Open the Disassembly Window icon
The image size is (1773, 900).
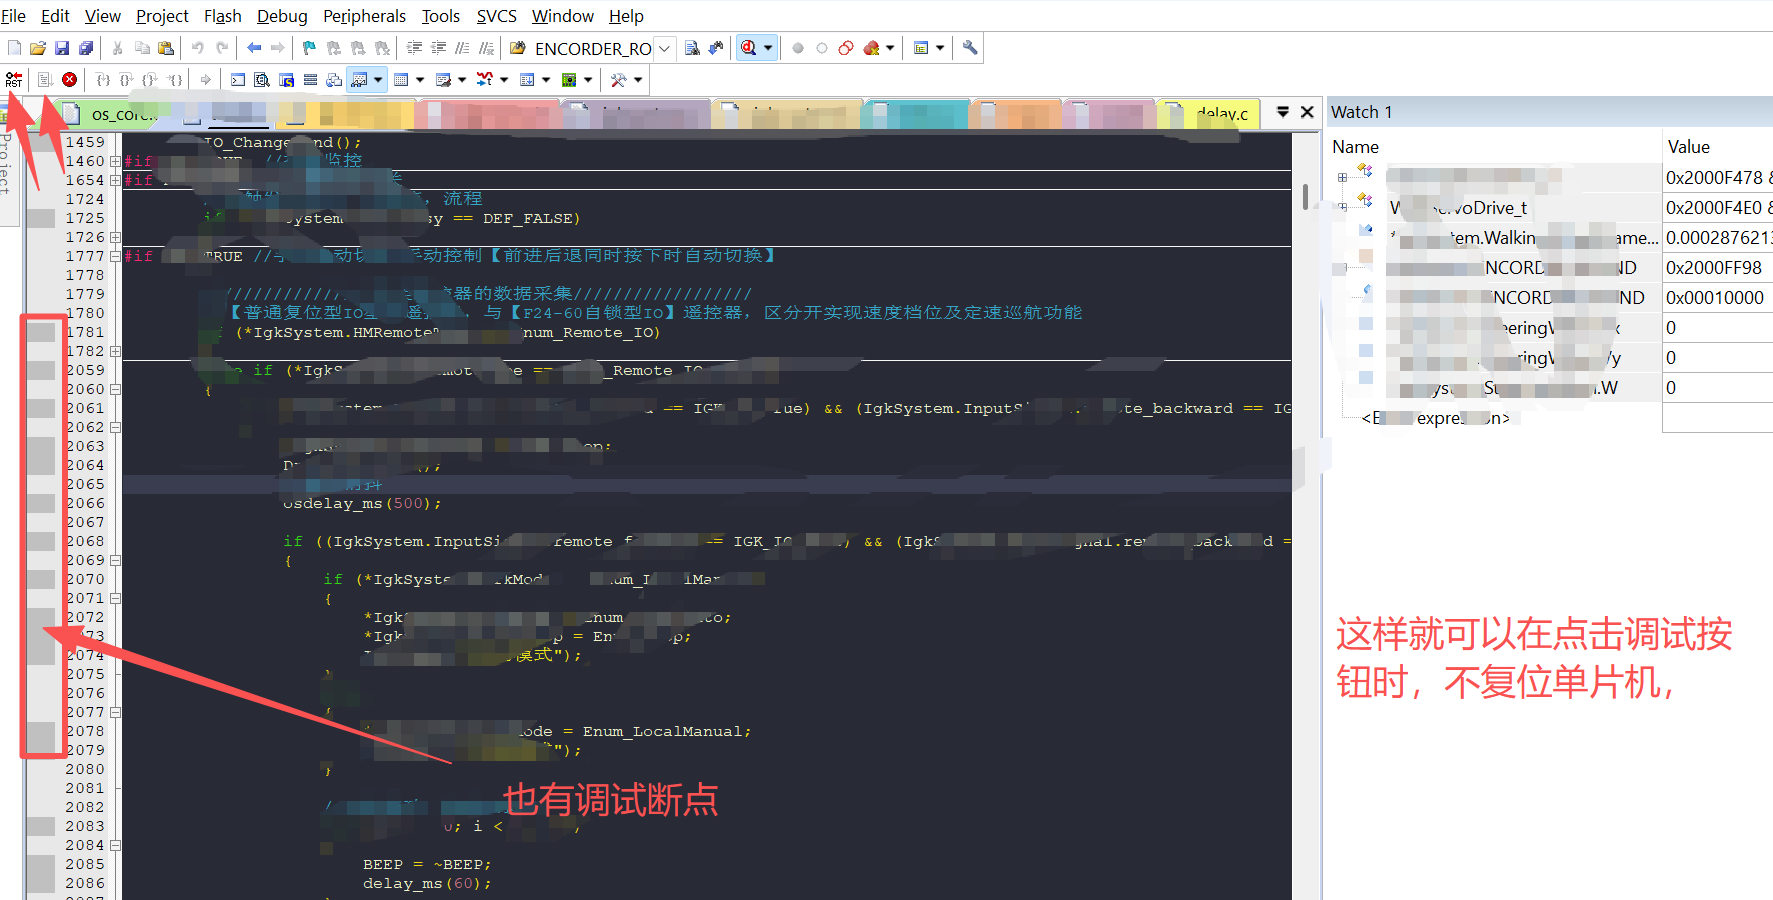pos(261,79)
